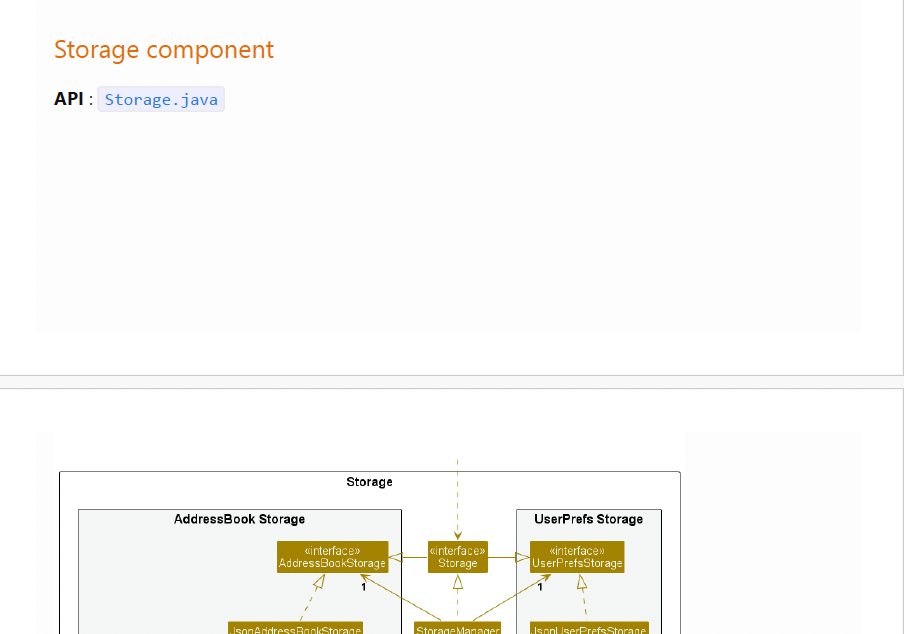Image resolution: width=904 pixels, height=634 pixels.
Task: Select the UserPrefsStorage interface box
Action: (577, 557)
